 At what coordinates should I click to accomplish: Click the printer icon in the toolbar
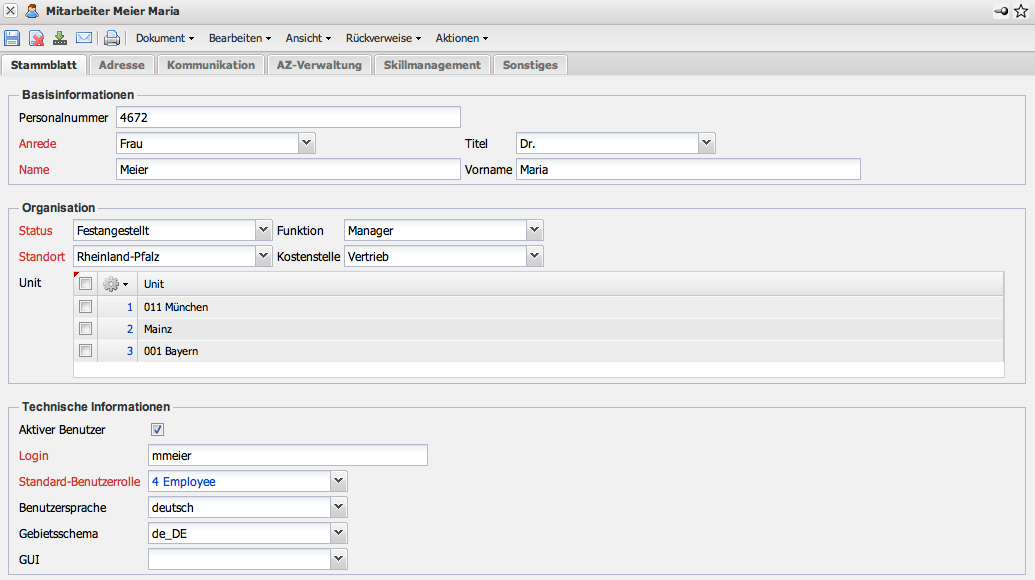pos(112,39)
